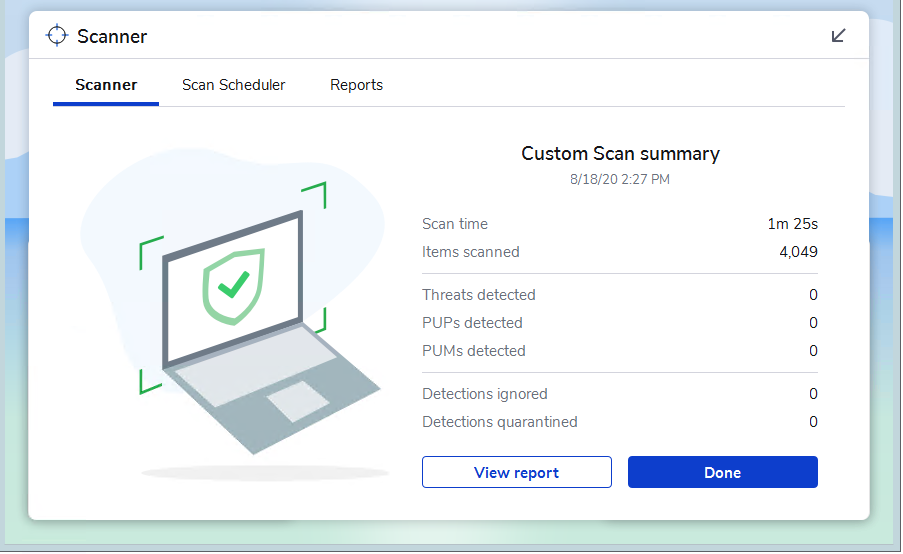Click the PUMs detected label

coord(473,351)
